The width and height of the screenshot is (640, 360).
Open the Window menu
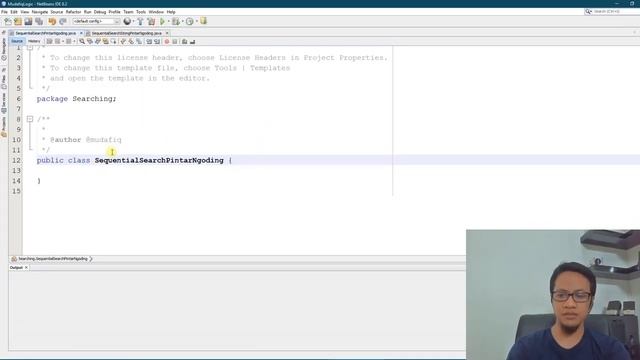click(156, 12)
